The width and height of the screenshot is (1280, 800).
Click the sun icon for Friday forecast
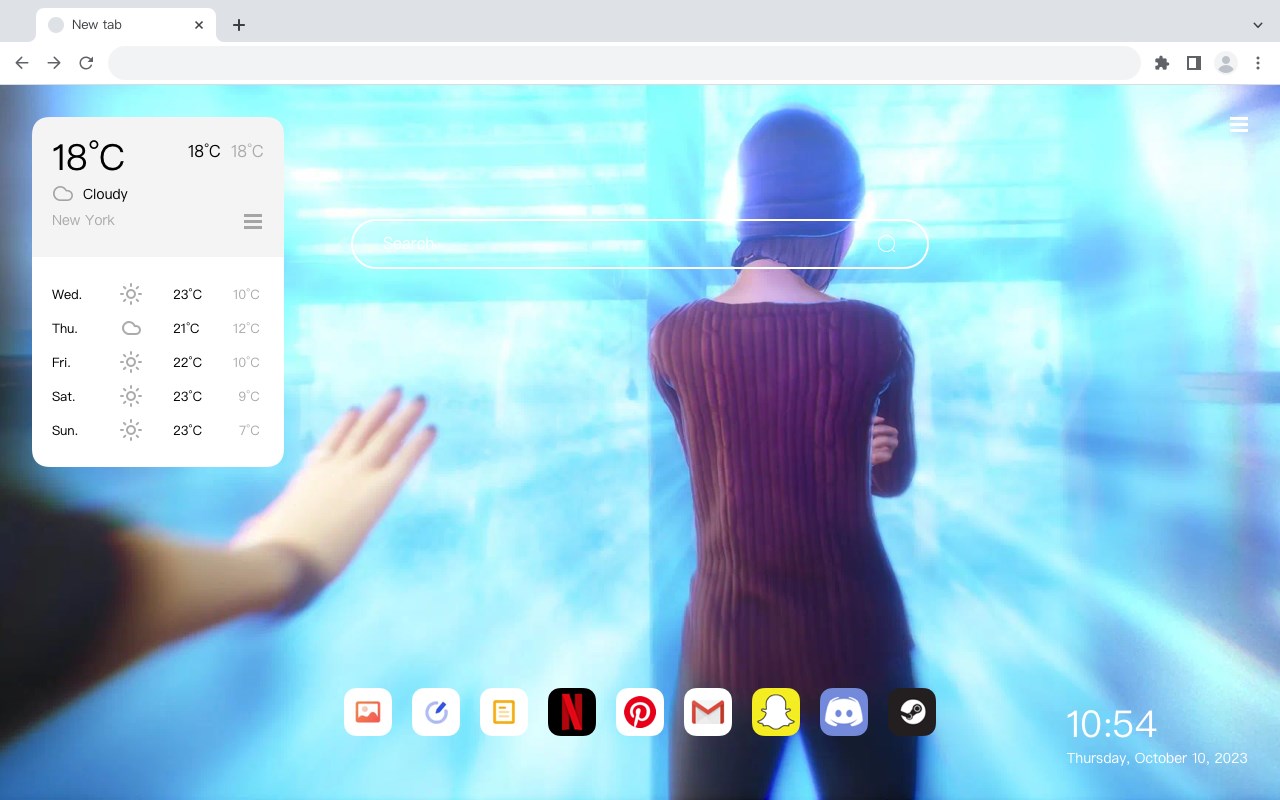click(x=131, y=362)
